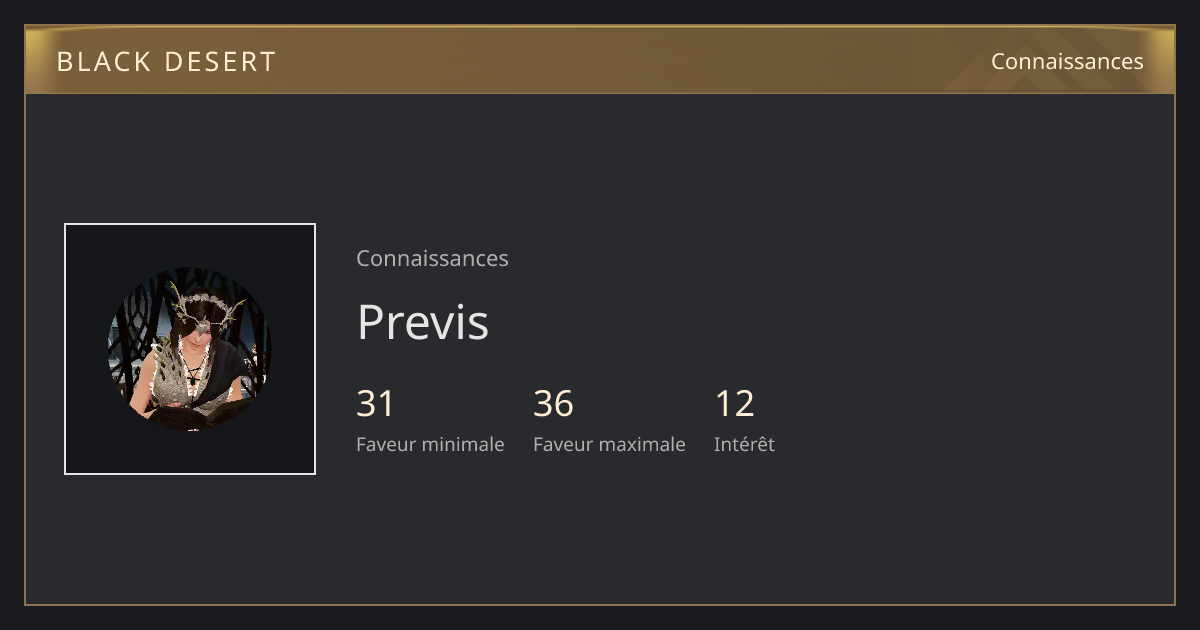
Task: Select the antler crown in the portrait
Action: tap(205, 300)
